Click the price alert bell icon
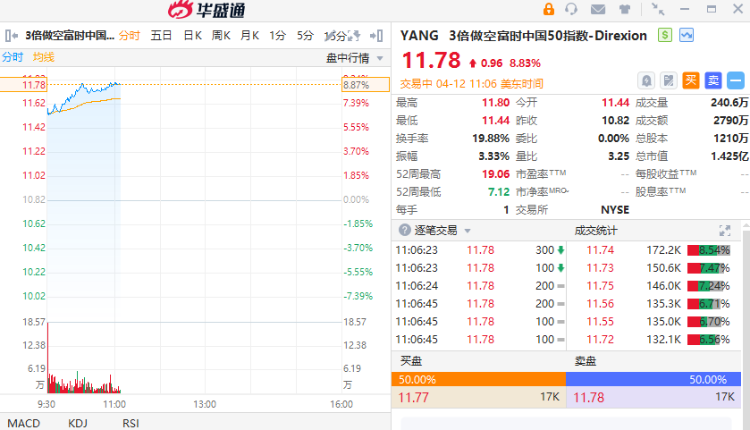The height and width of the screenshot is (430, 750). (x=646, y=80)
